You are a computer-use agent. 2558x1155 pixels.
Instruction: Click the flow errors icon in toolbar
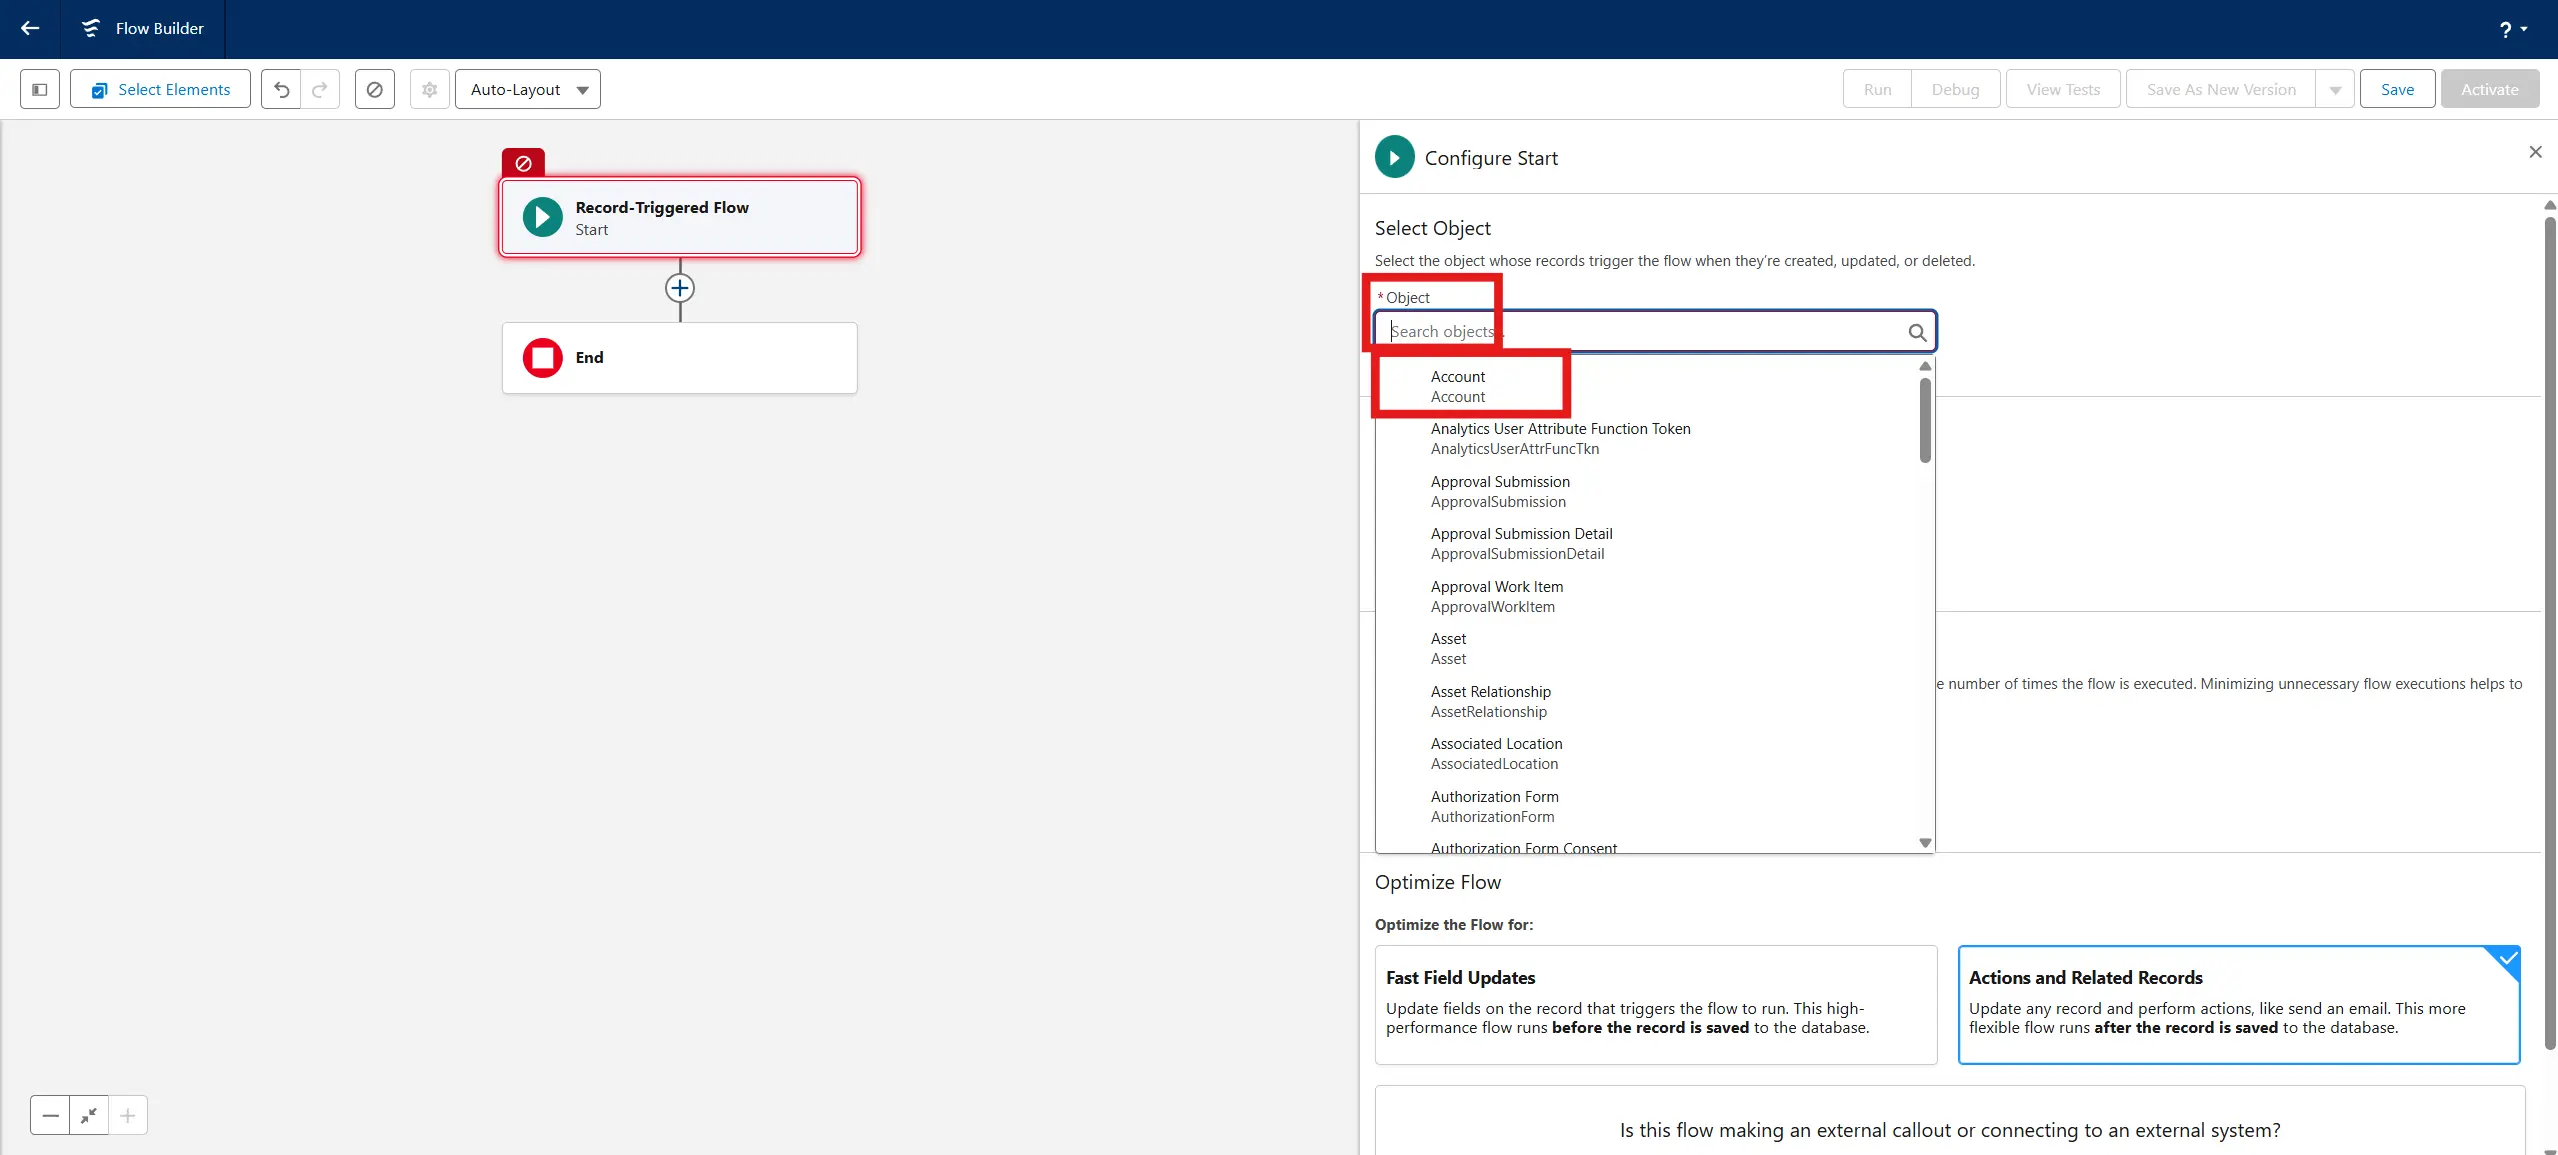(374, 89)
